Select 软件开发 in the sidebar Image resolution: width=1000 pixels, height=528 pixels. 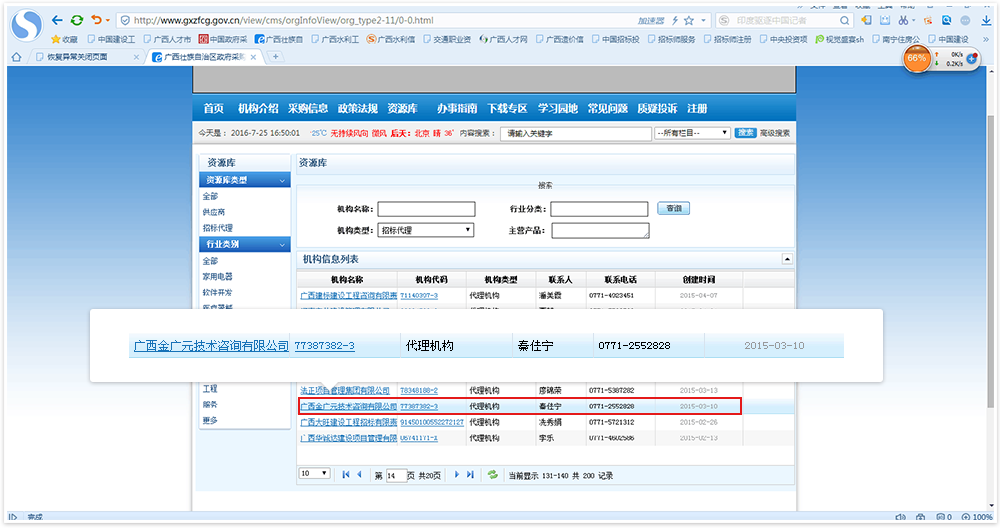tap(217, 293)
